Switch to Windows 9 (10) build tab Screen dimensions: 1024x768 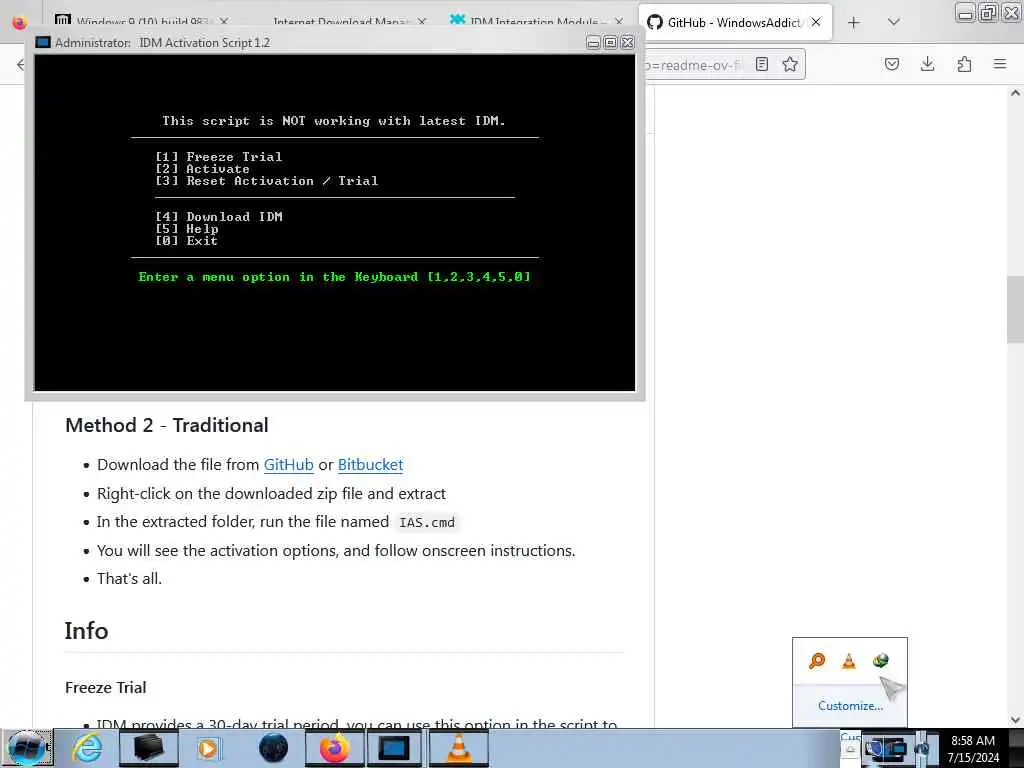(x=140, y=22)
